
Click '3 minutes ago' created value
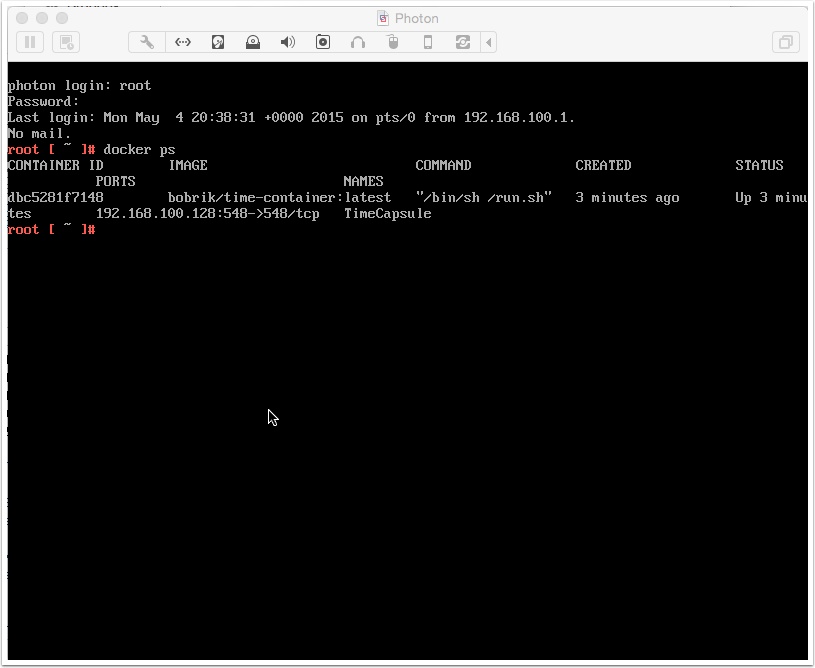pos(627,198)
